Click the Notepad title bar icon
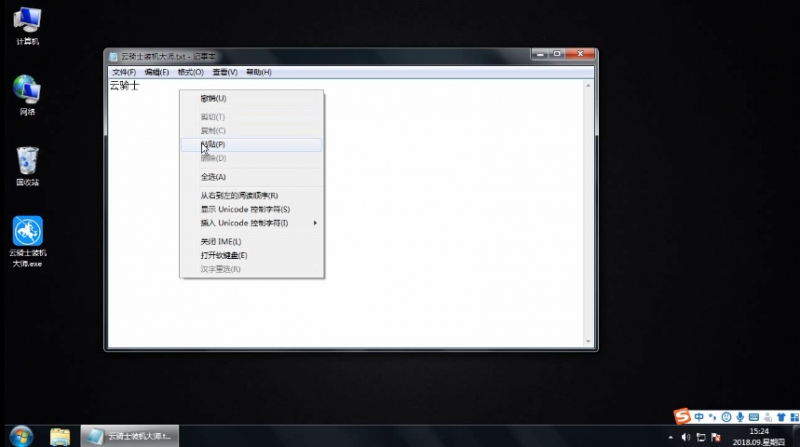800x447 pixels. coord(113,56)
